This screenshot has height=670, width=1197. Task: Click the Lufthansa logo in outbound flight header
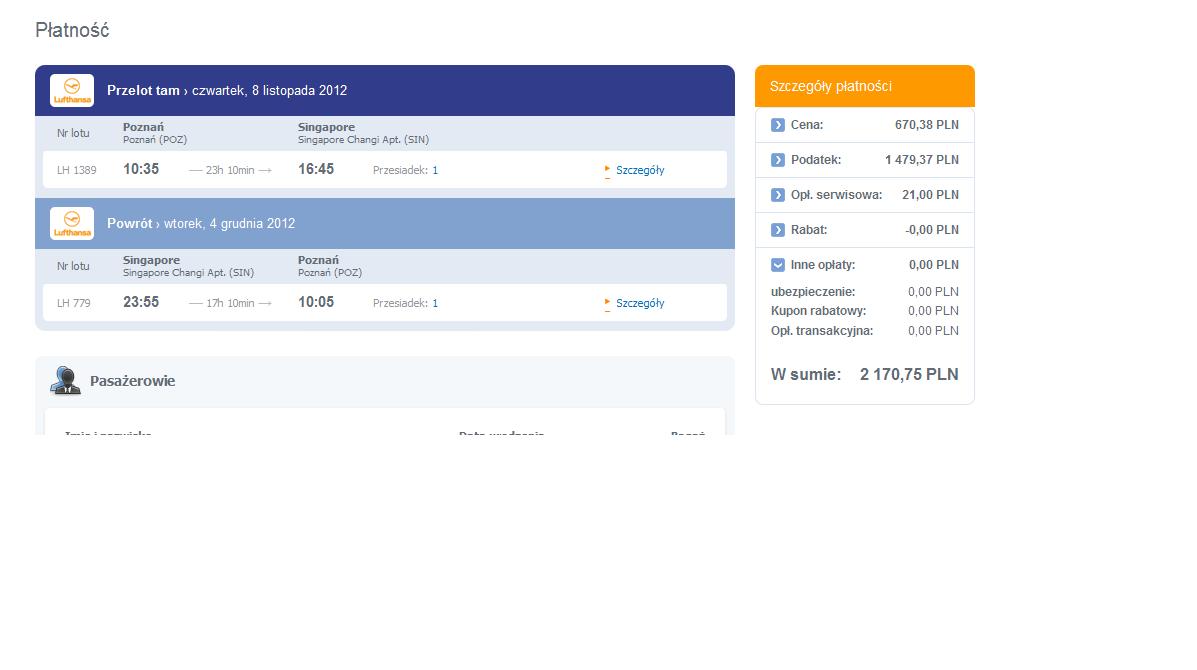(72, 90)
